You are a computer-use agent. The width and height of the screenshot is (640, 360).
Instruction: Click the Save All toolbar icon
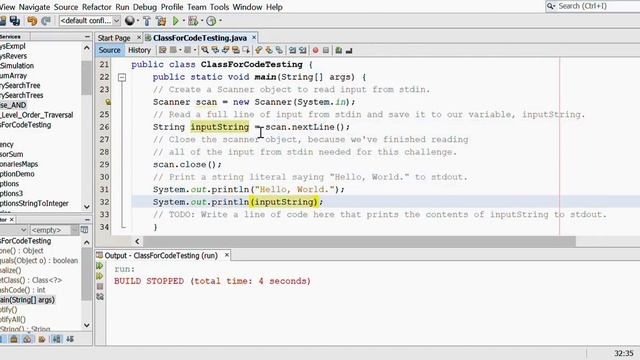coord(15,20)
